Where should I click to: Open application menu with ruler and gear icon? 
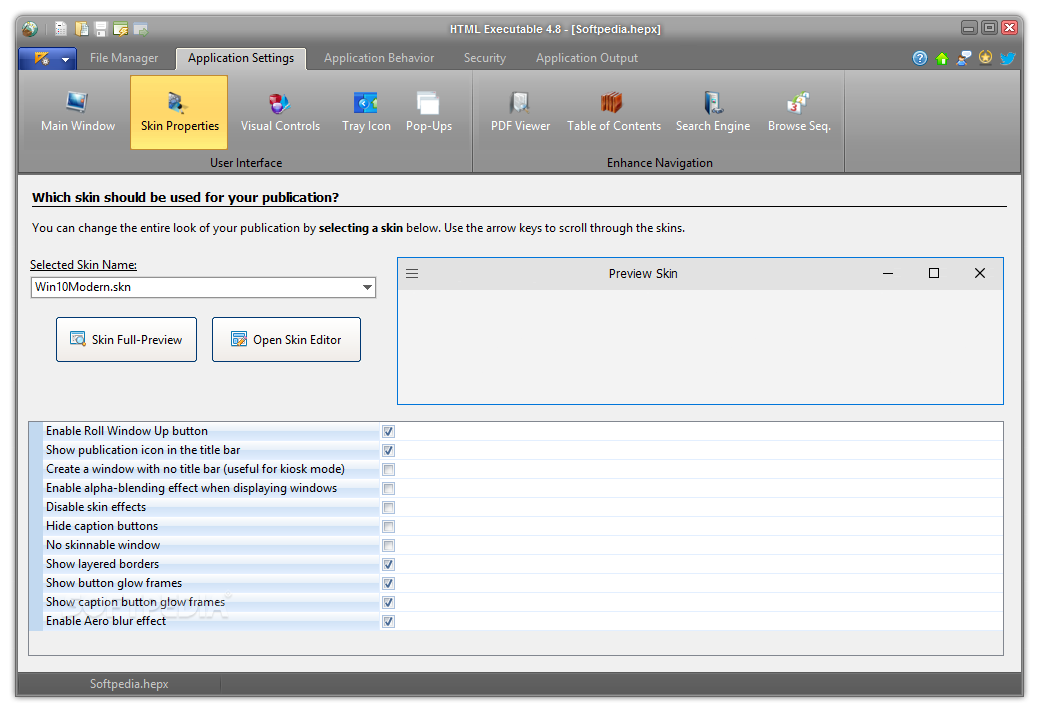pos(48,59)
